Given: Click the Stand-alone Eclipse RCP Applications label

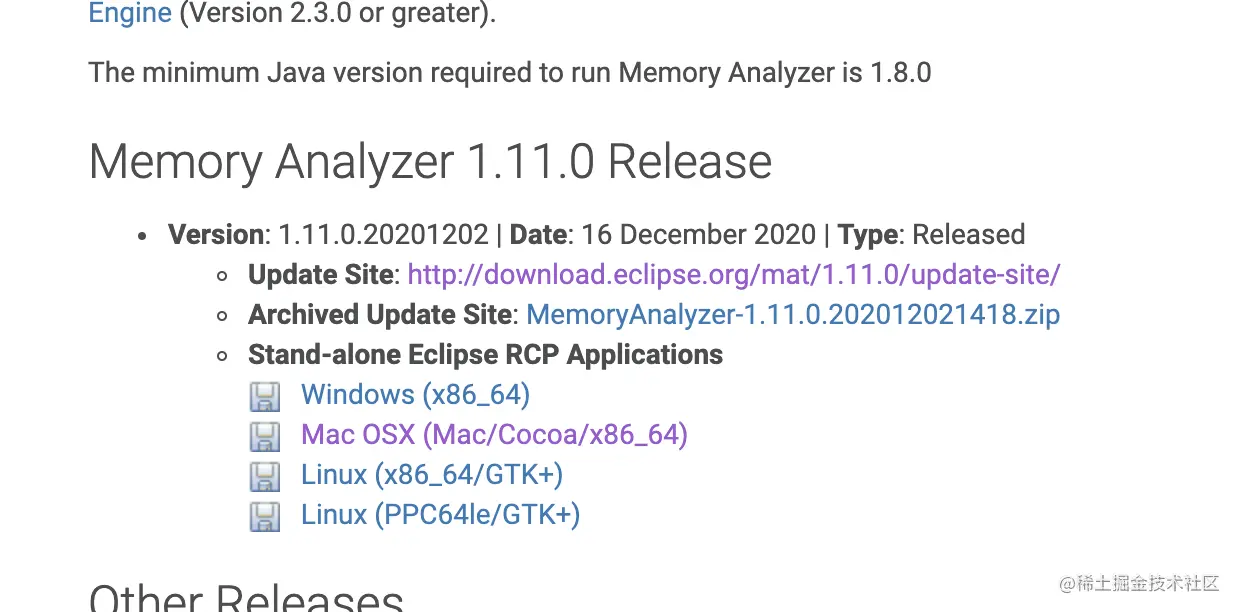Looking at the screenshot, I should point(485,354).
